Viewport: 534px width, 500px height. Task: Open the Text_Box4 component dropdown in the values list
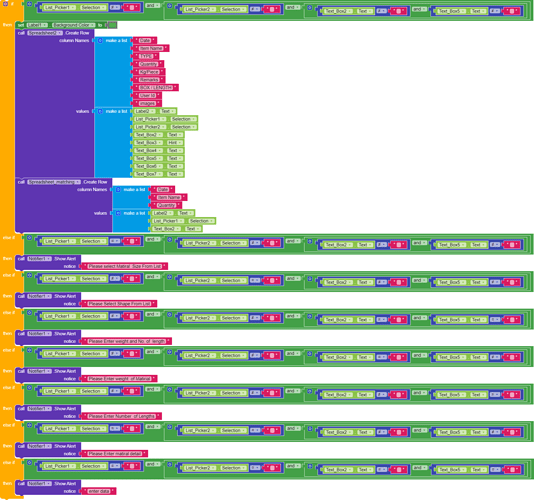pyautogui.click(x=148, y=151)
